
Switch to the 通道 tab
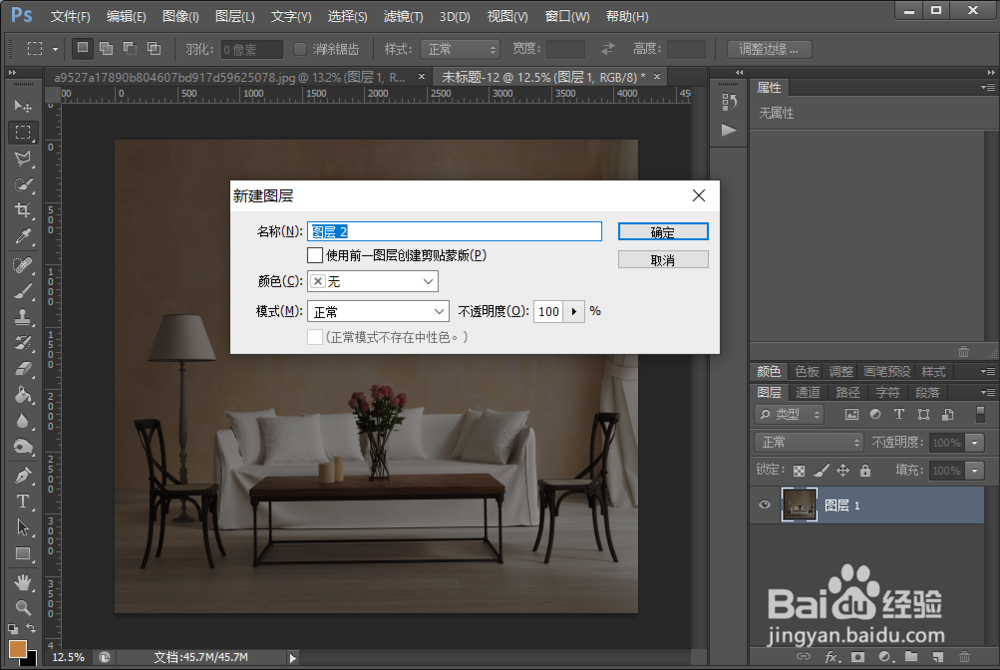(x=808, y=393)
